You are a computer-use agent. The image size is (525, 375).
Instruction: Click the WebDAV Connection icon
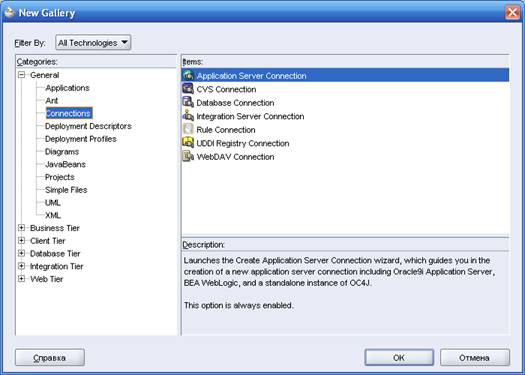tap(188, 156)
